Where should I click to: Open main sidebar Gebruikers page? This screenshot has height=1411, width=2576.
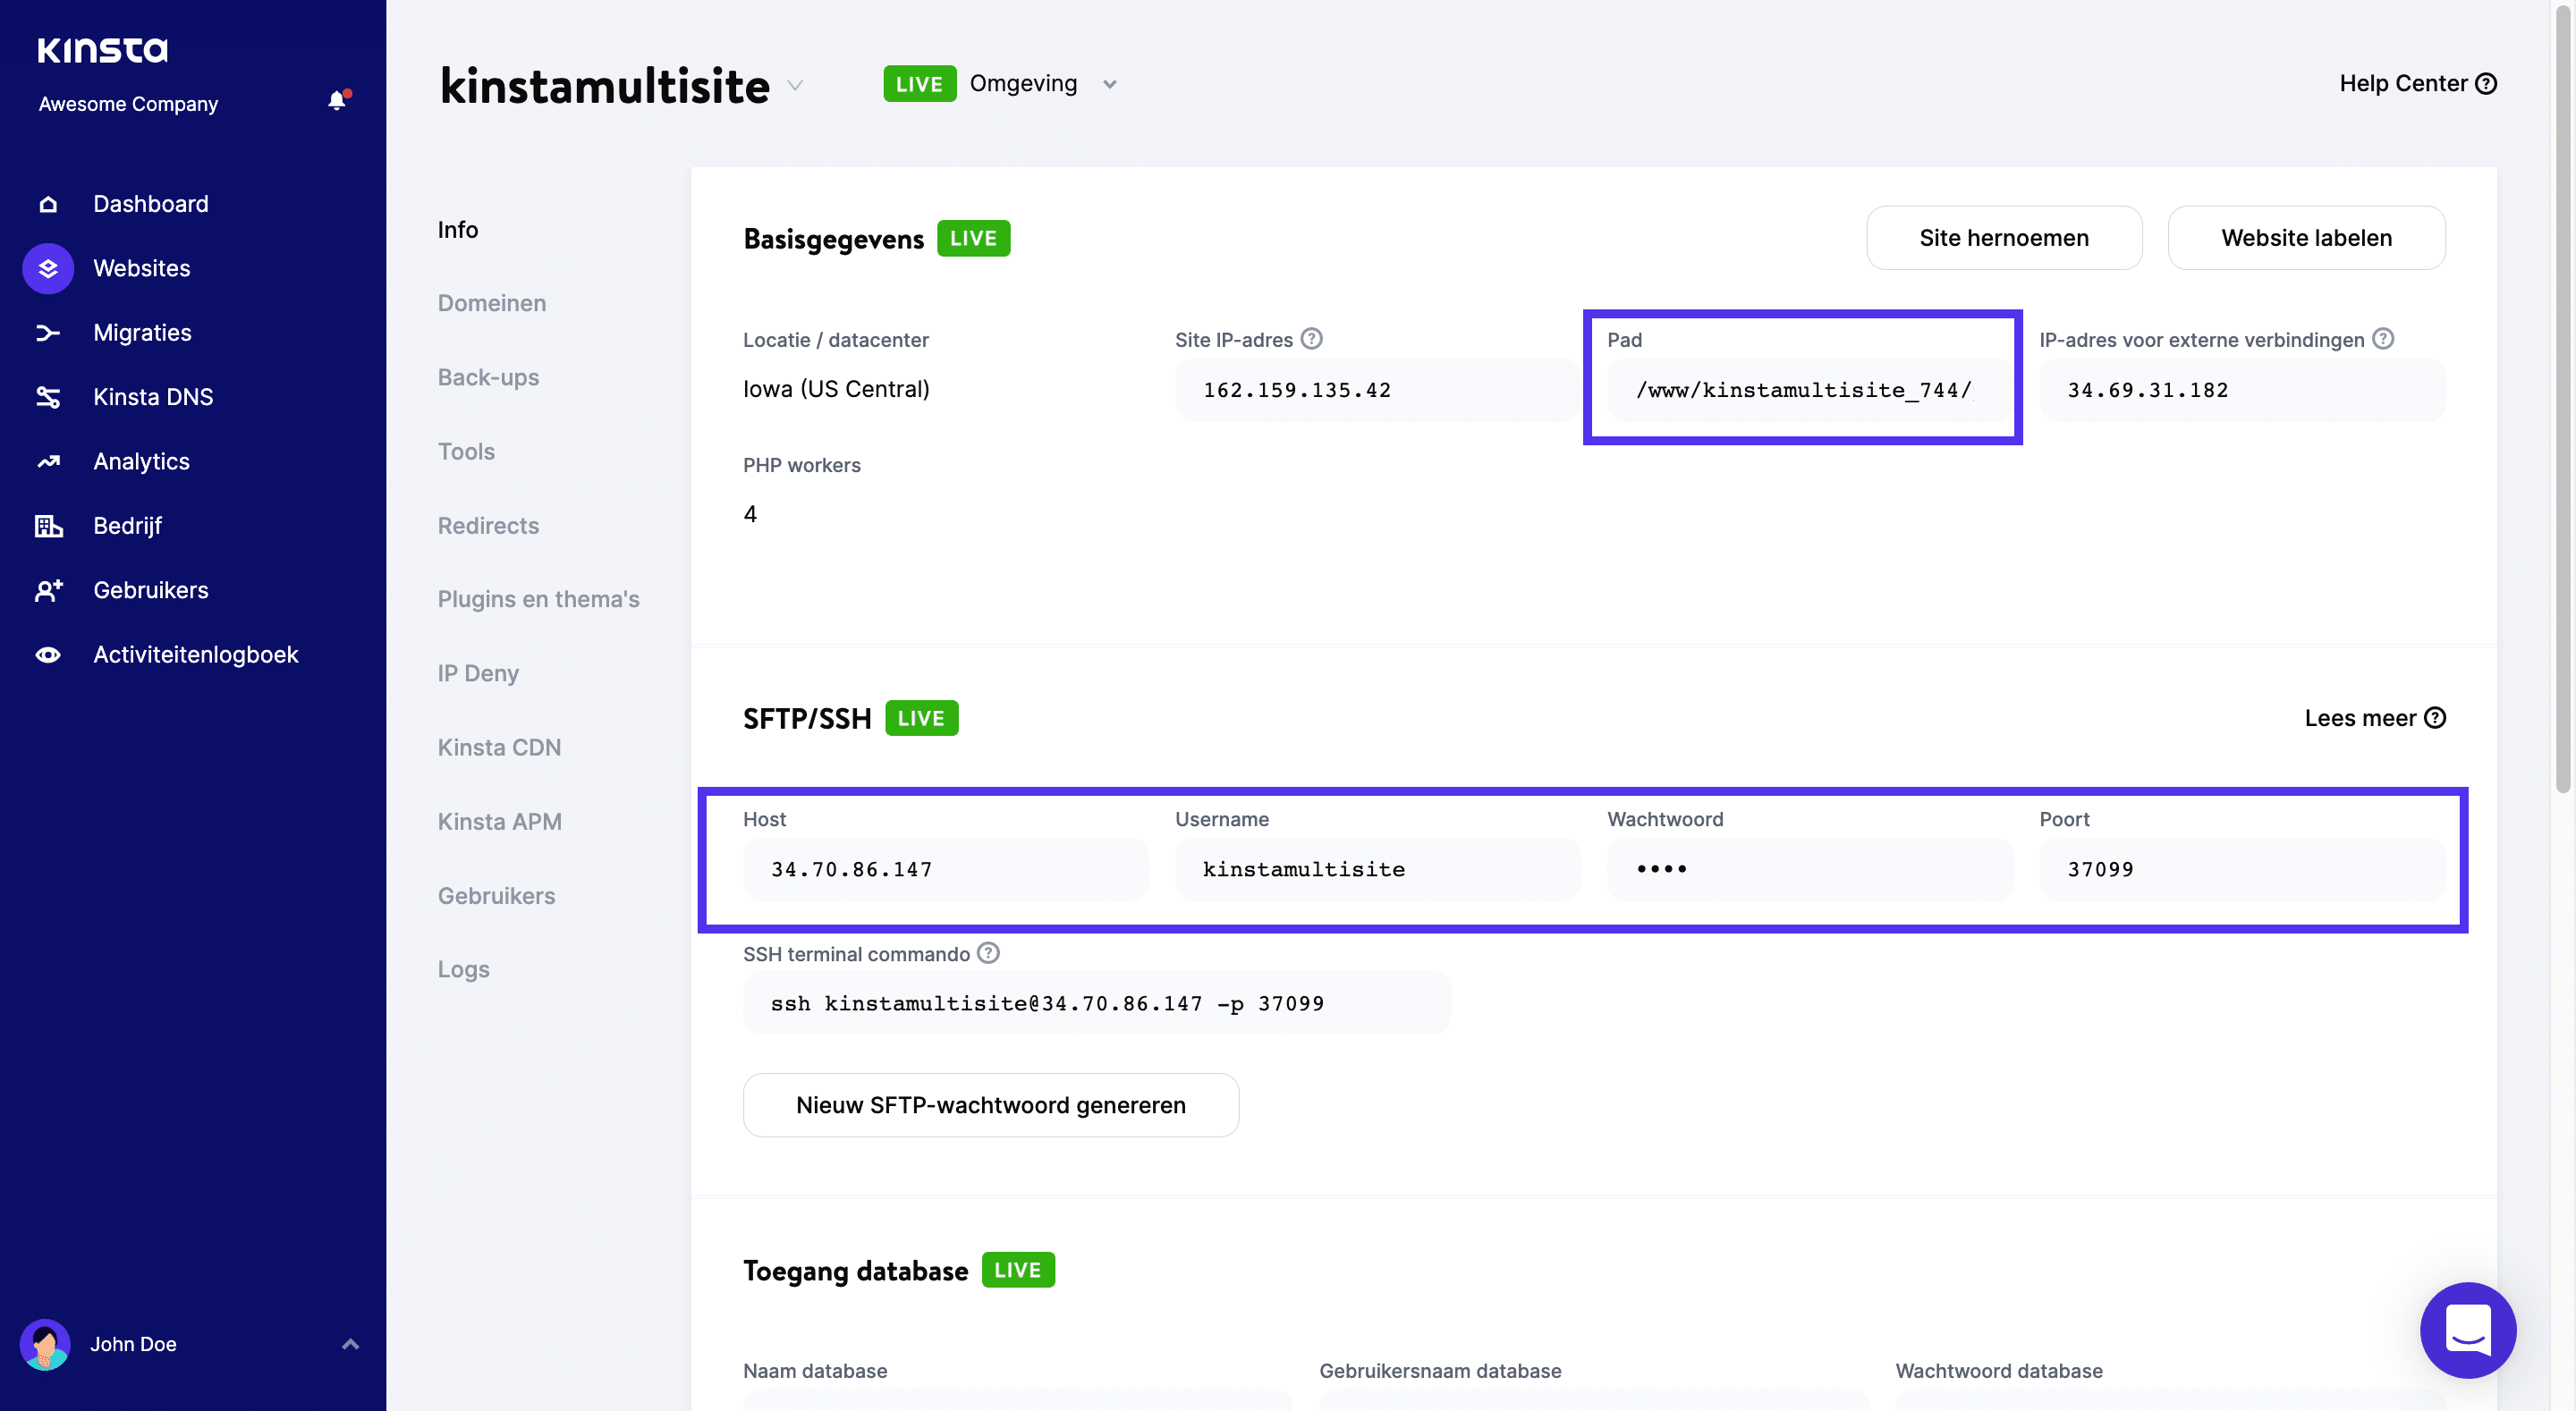tap(151, 590)
